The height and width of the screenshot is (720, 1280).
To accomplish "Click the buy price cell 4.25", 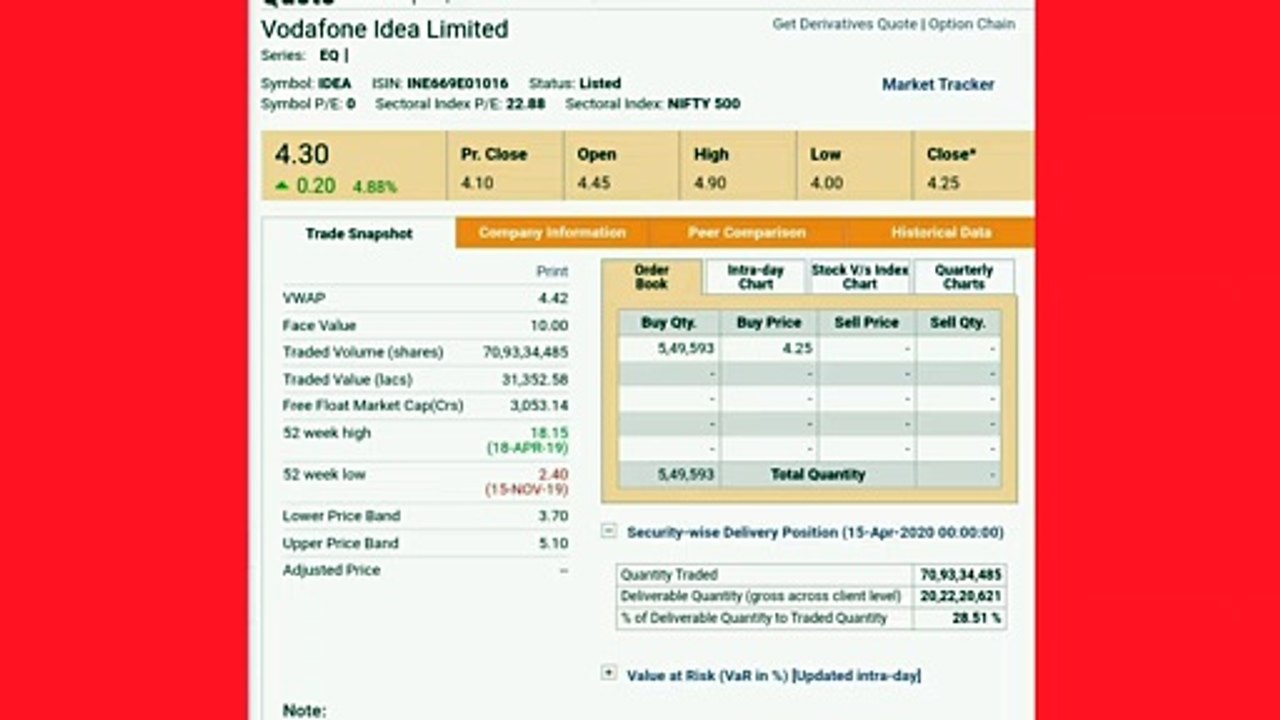I will [x=768, y=349].
